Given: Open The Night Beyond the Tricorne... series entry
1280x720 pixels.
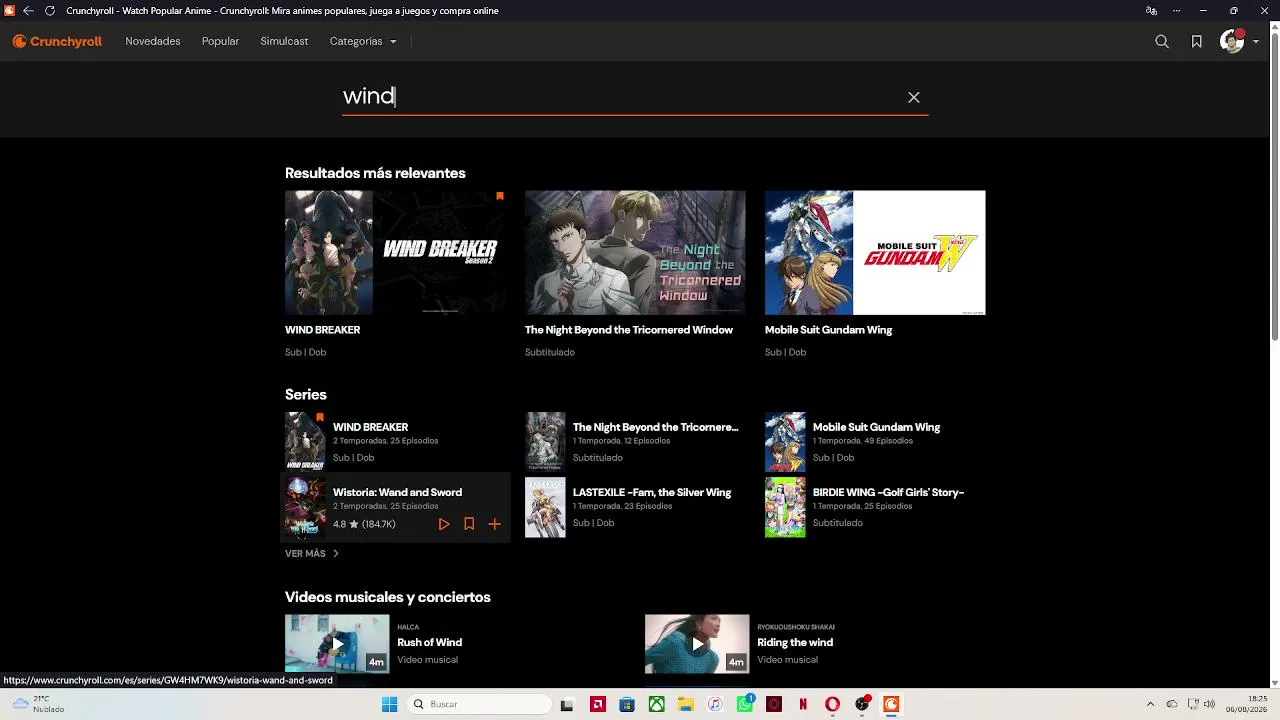Looking at the screenshot, I should (655, 427).
